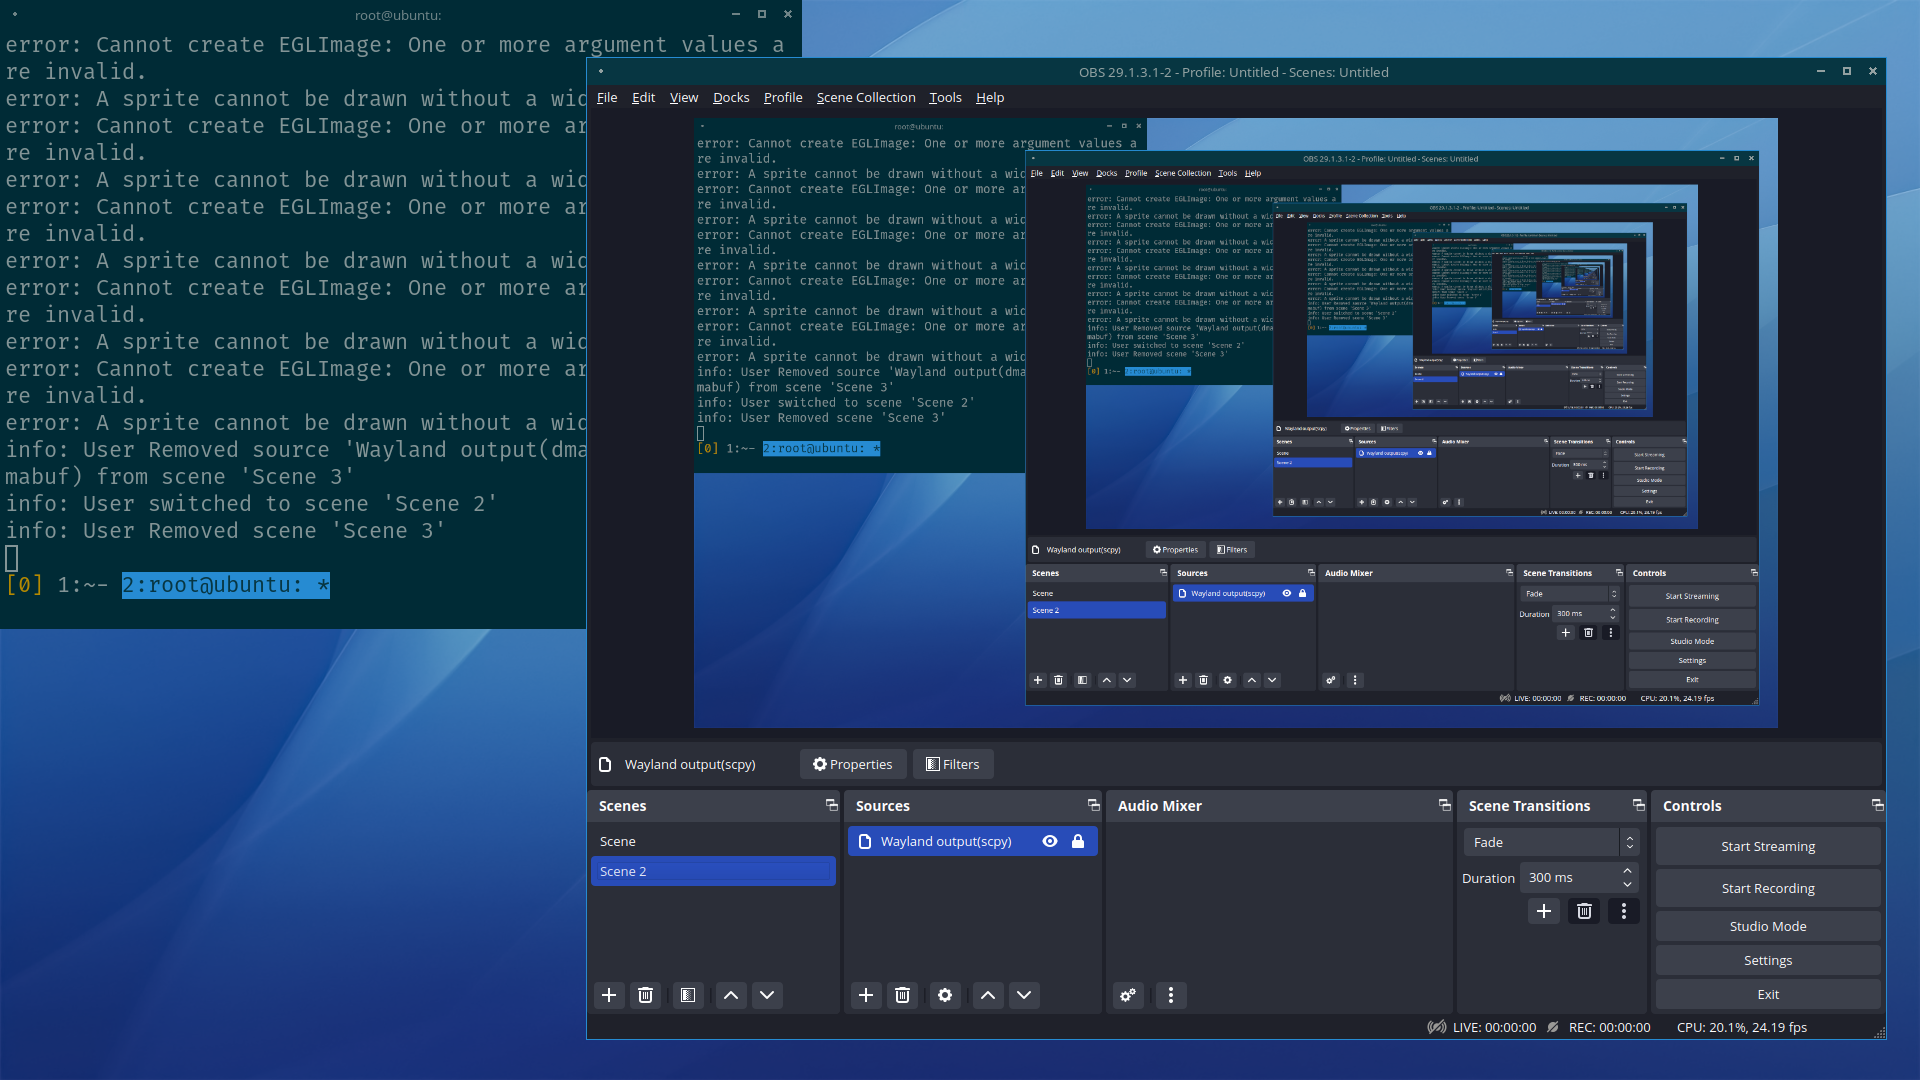Click terminal tab '2:root@ubuntu: *'

coord(226,585)
